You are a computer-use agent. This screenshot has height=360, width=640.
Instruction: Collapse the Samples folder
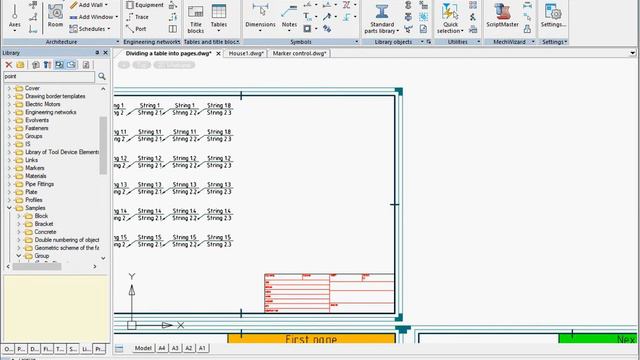pos(9,208)
